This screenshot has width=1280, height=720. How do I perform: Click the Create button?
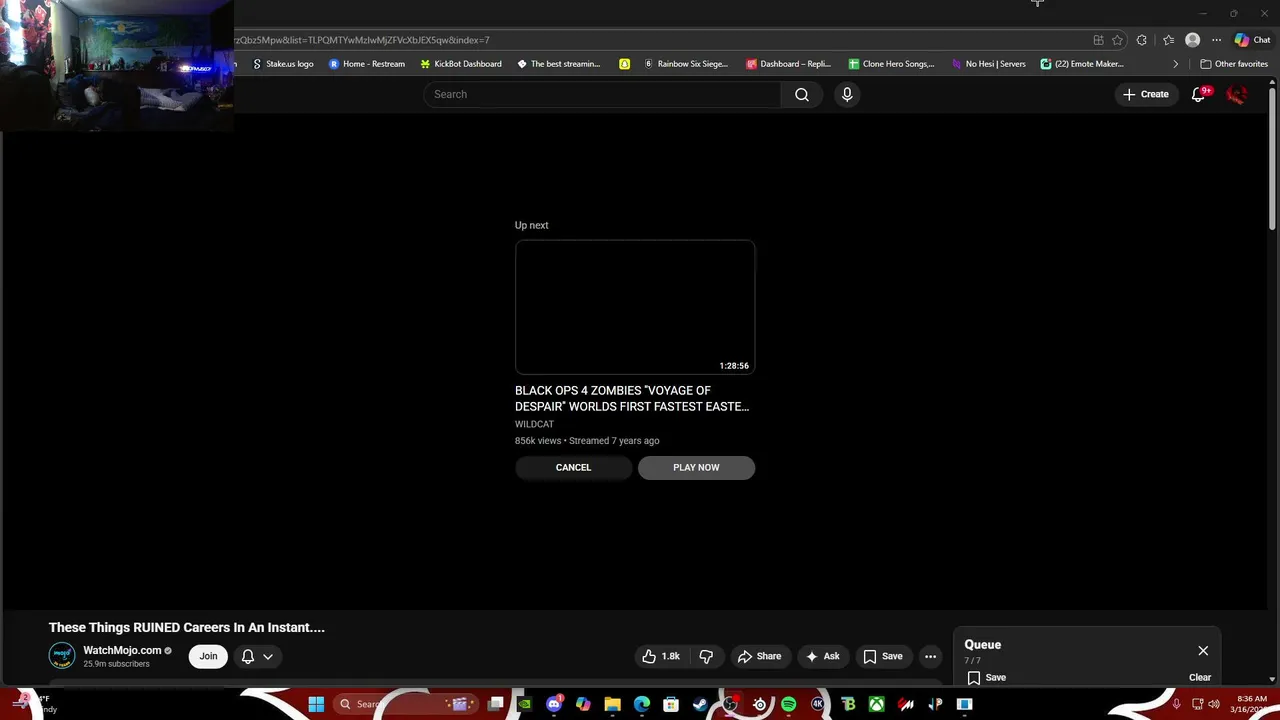pos(1146,94)
